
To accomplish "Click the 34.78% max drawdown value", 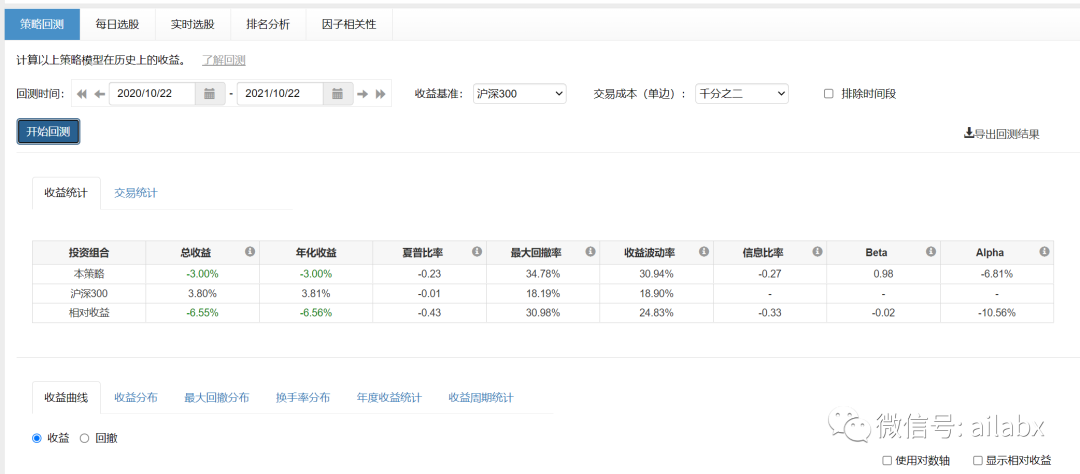I will (x=543, y=274).
